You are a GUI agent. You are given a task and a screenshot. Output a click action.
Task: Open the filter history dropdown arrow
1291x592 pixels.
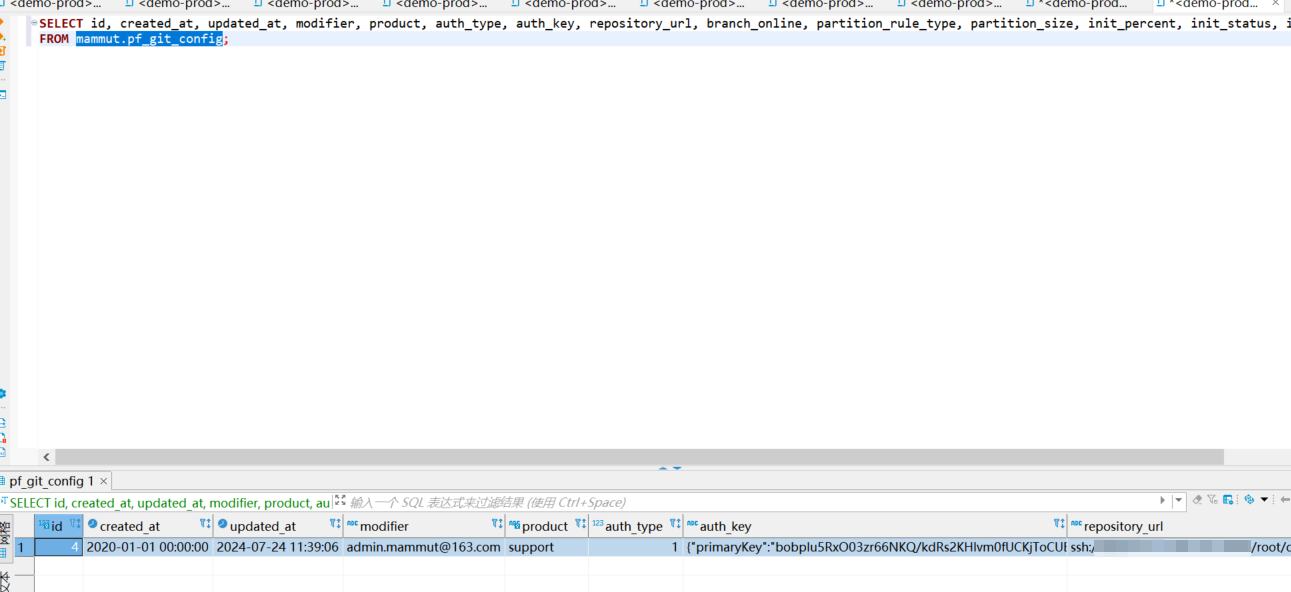pyautogui.click(x=1180, y=500)
